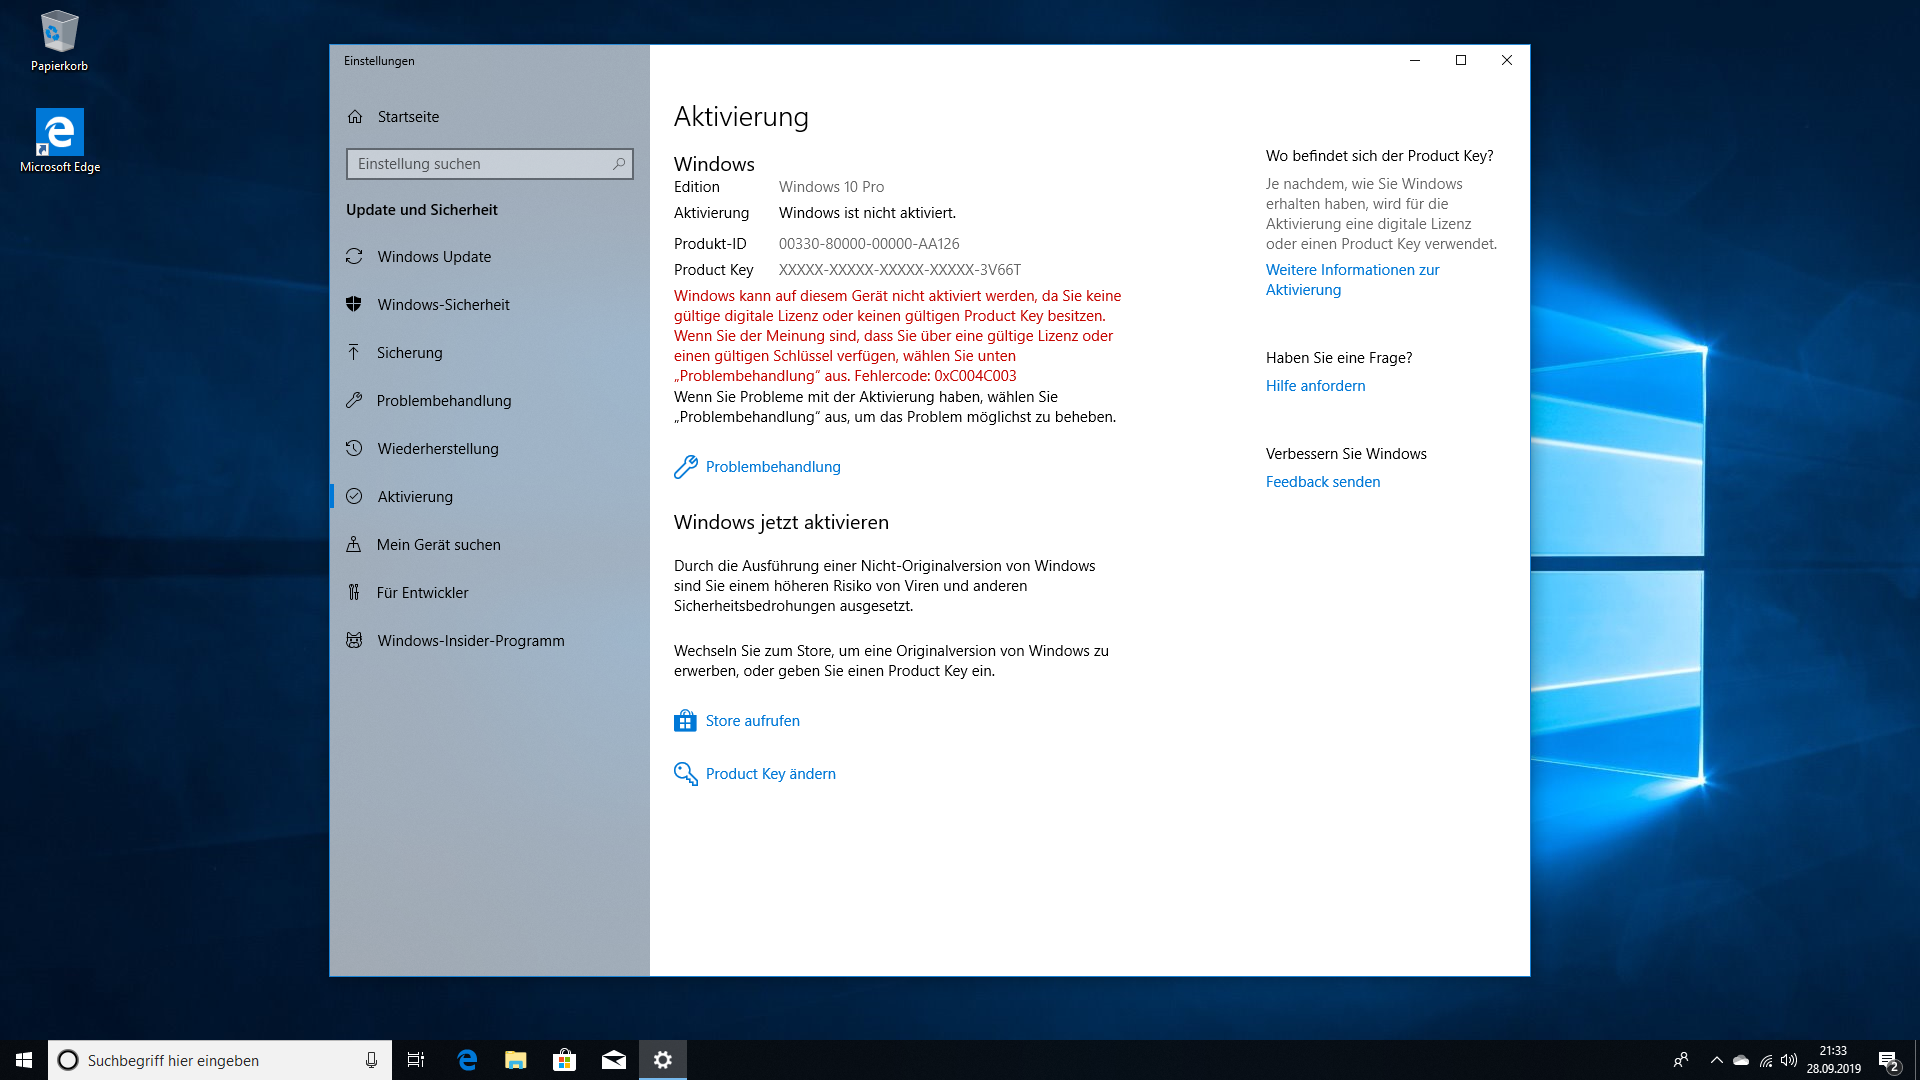Open the Windows Start button
Viewport: 1920px width, 1080px height.
click(x=24, y=1060)
